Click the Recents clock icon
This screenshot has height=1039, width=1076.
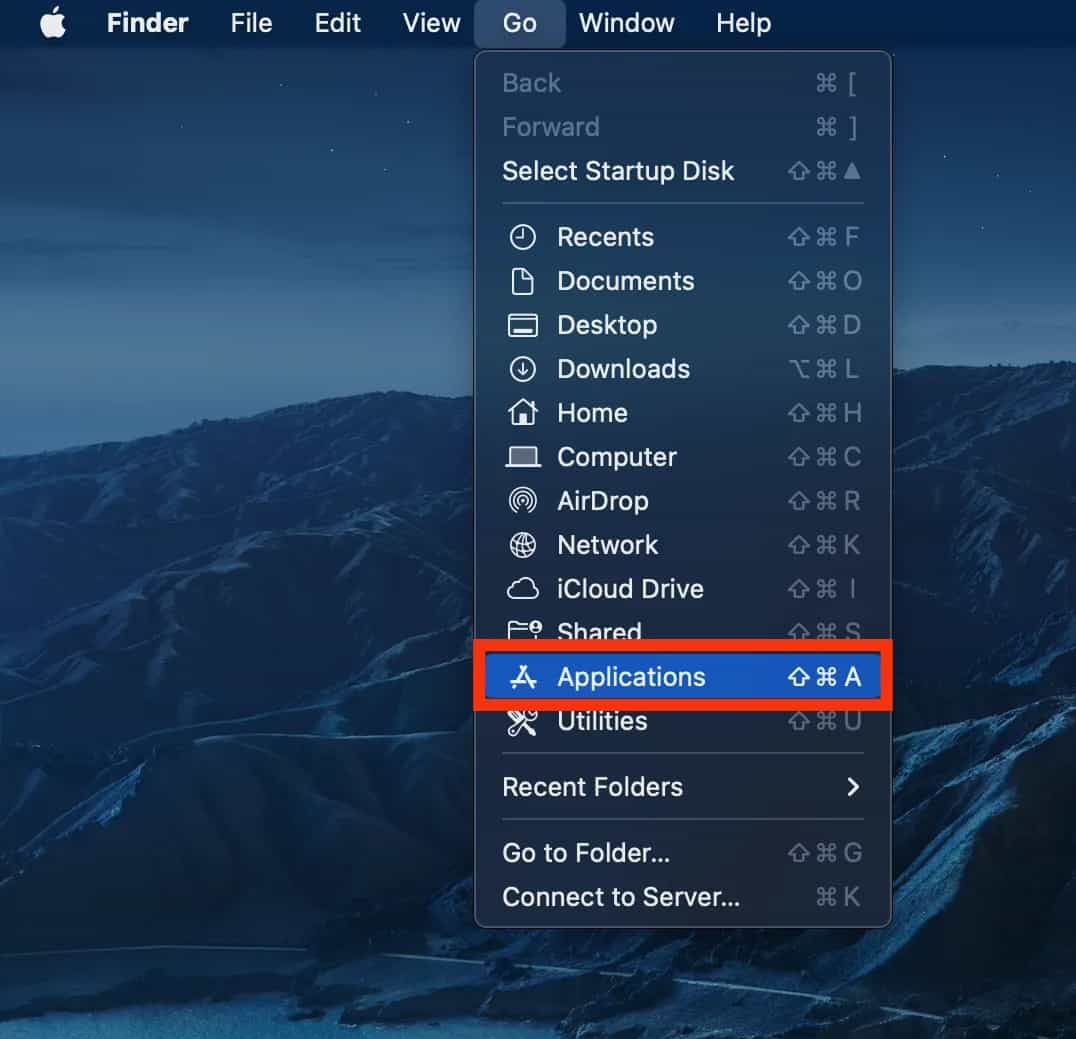522,237
